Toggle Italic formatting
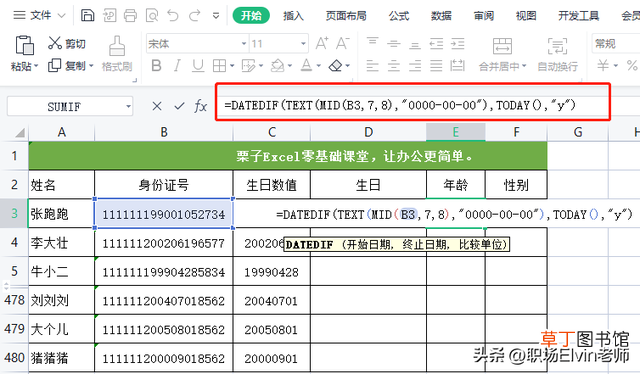The image size is (640, 374). (177, 65)
